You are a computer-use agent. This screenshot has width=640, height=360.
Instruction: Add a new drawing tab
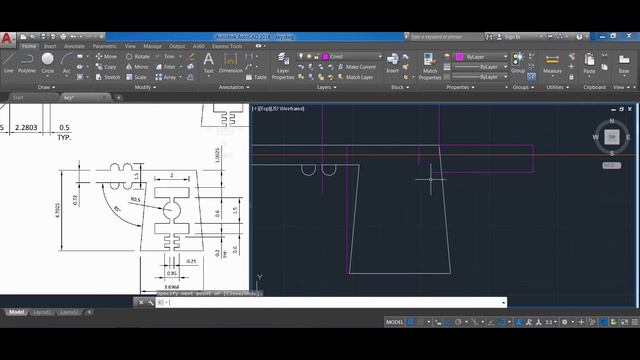119,98
